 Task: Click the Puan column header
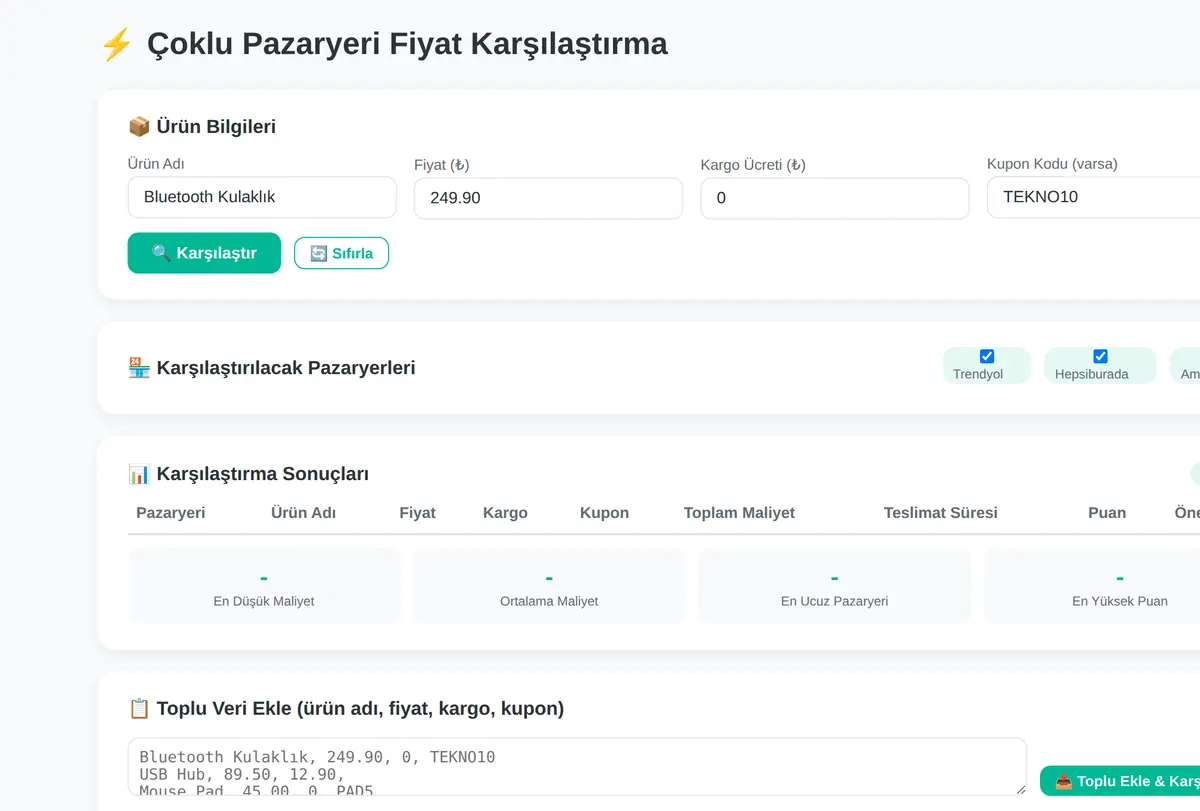1107,512
